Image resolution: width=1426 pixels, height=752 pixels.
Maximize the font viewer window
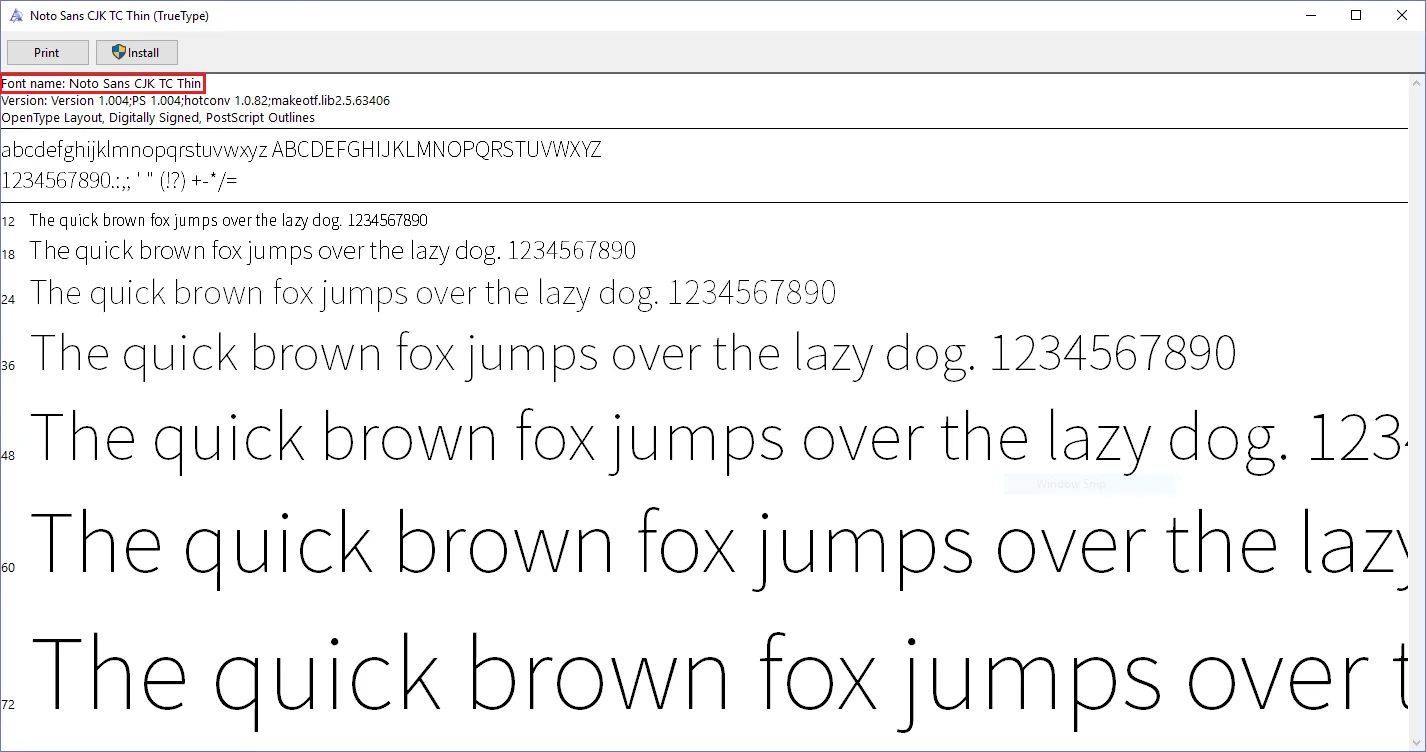coord(1356,15)
